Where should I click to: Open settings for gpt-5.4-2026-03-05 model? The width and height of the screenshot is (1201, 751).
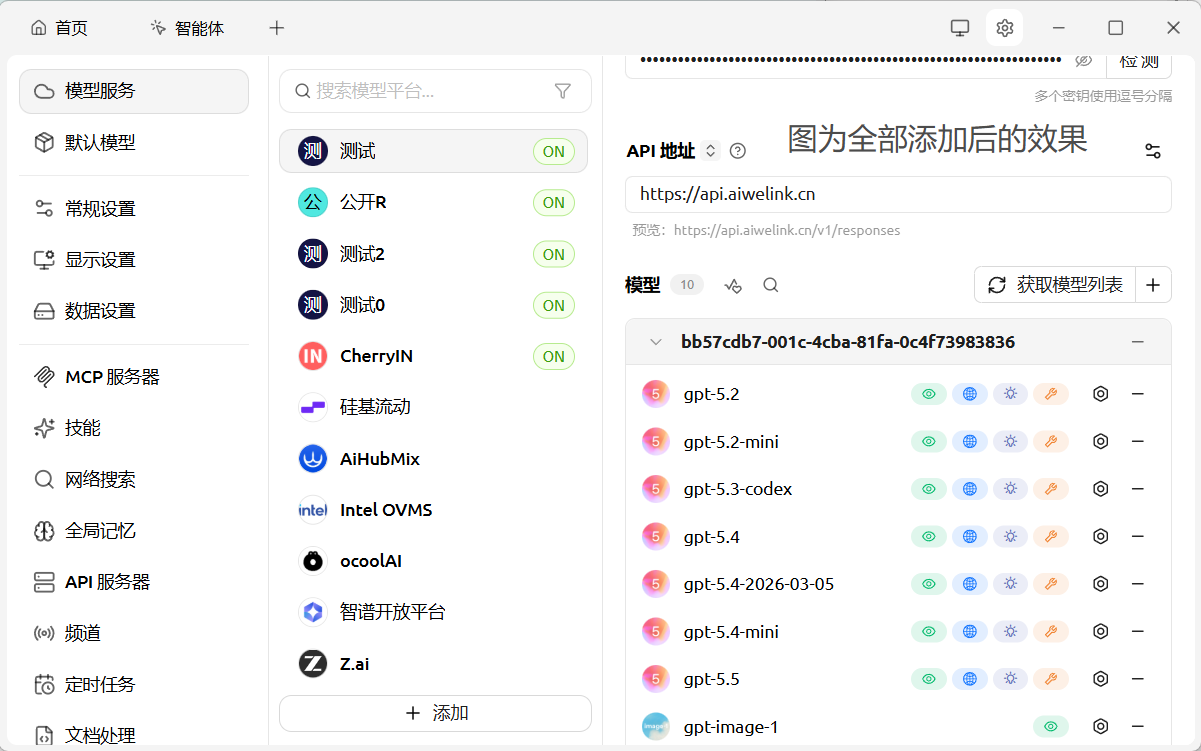1101,584
